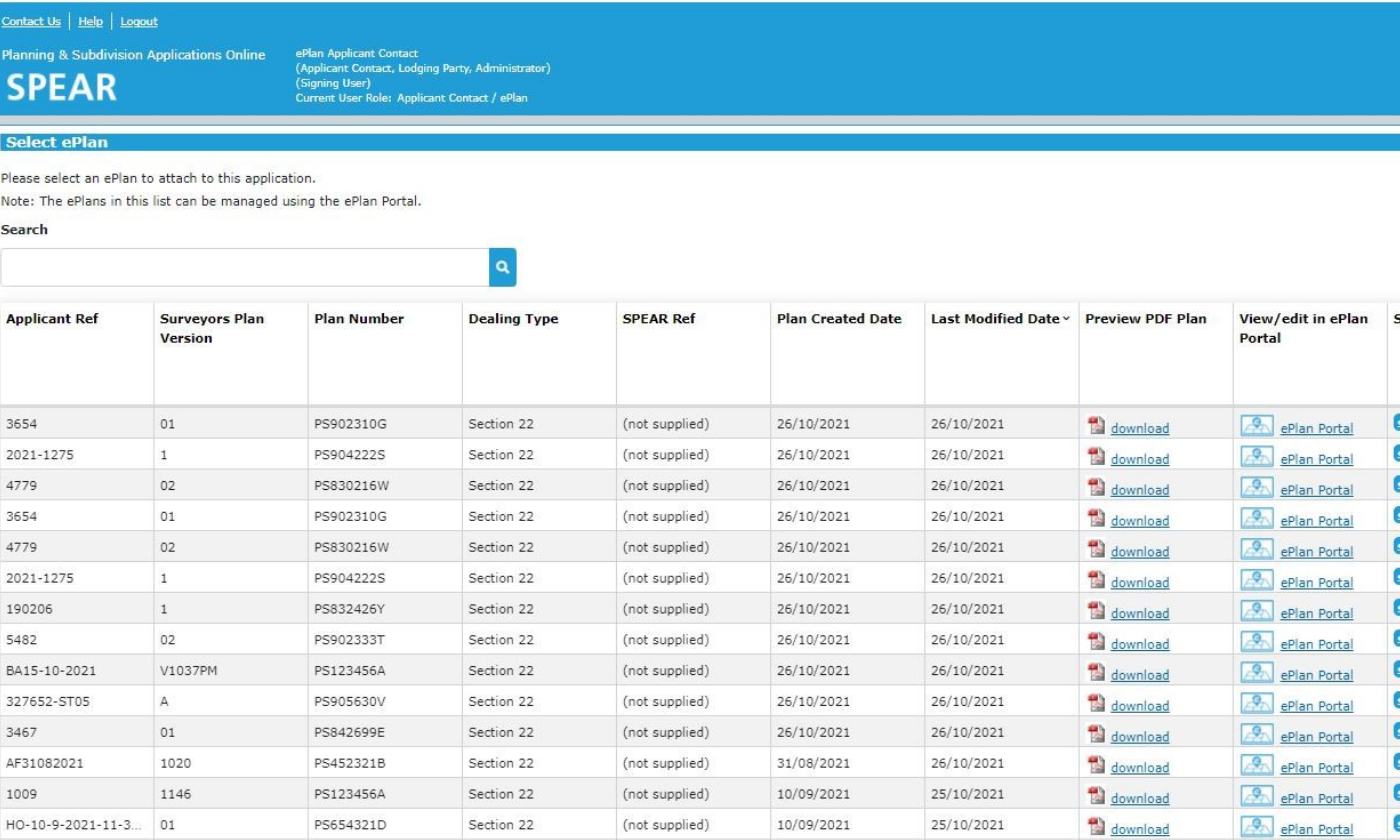This screenshot has width=1400, height=840.
Task: Open ePlan Portal link for HO-10-9-2021-11-3
Action: 1317,830
